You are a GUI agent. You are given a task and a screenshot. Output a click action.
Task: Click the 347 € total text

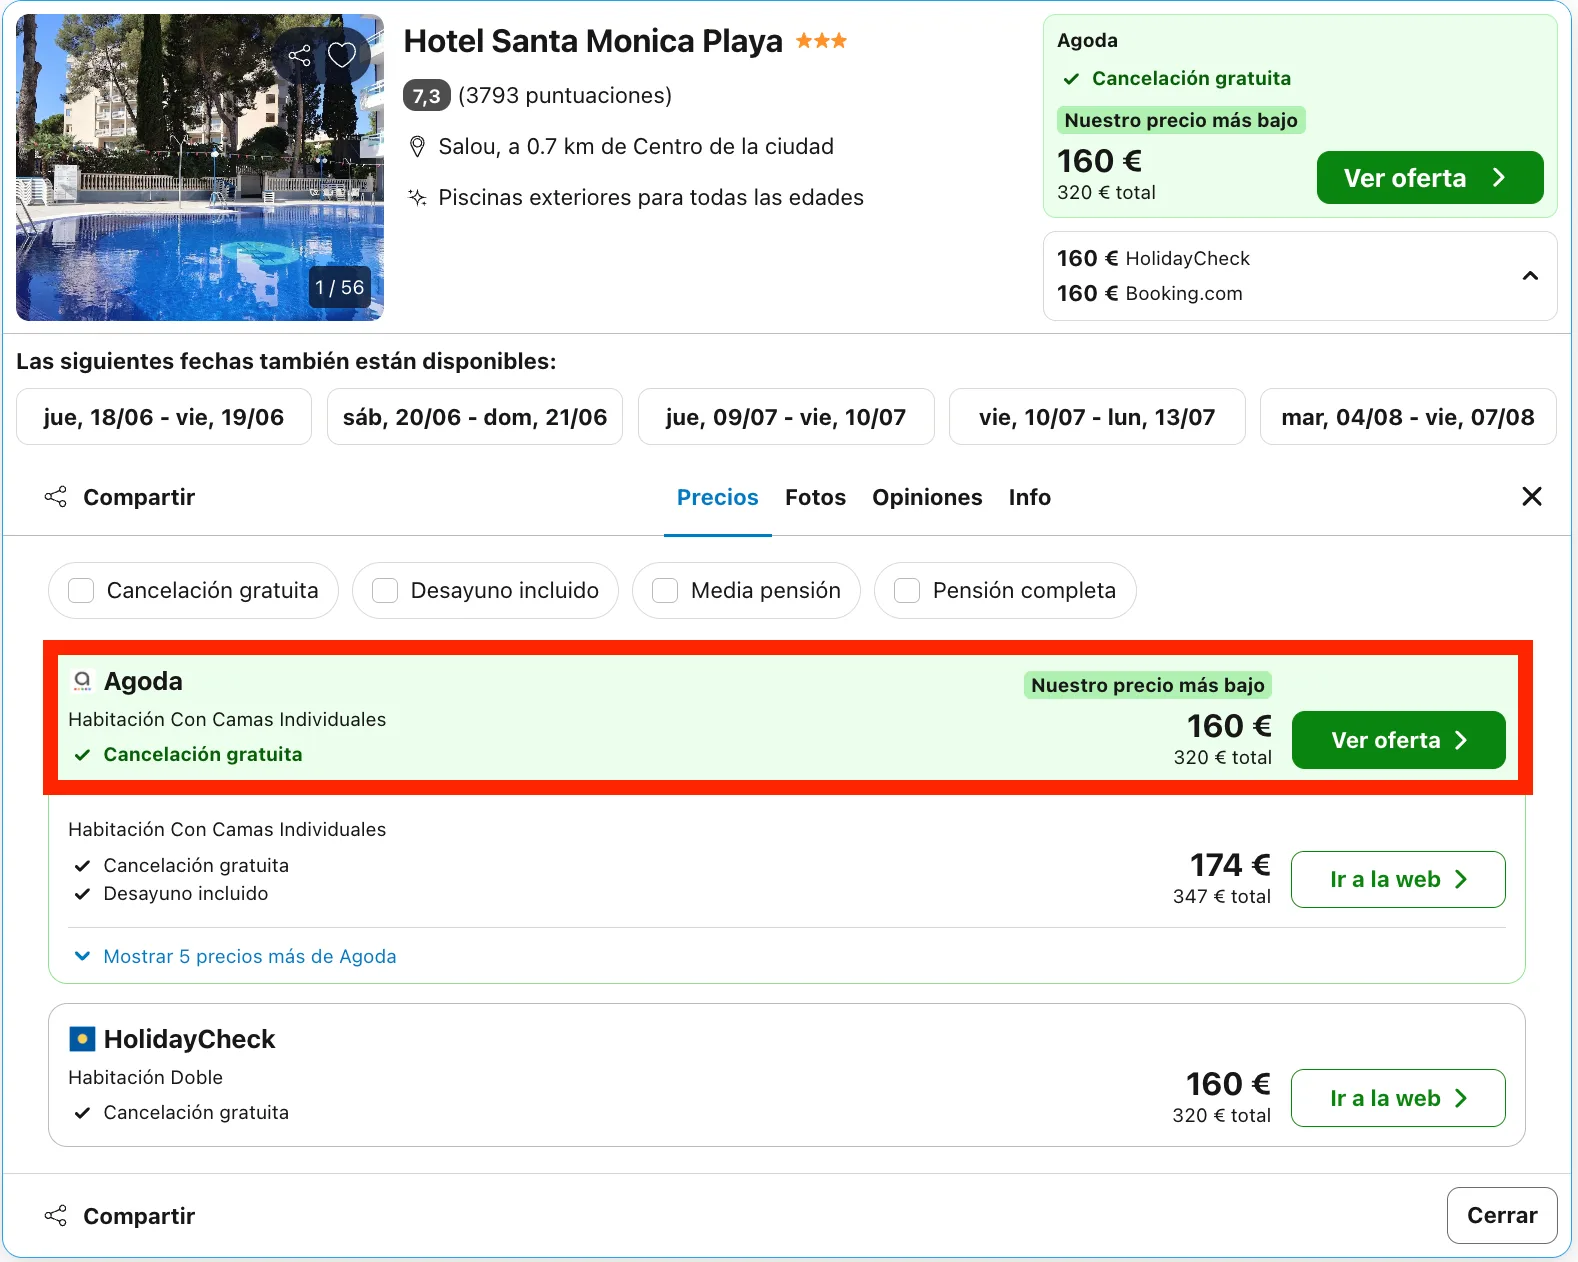coord(1222,897)
